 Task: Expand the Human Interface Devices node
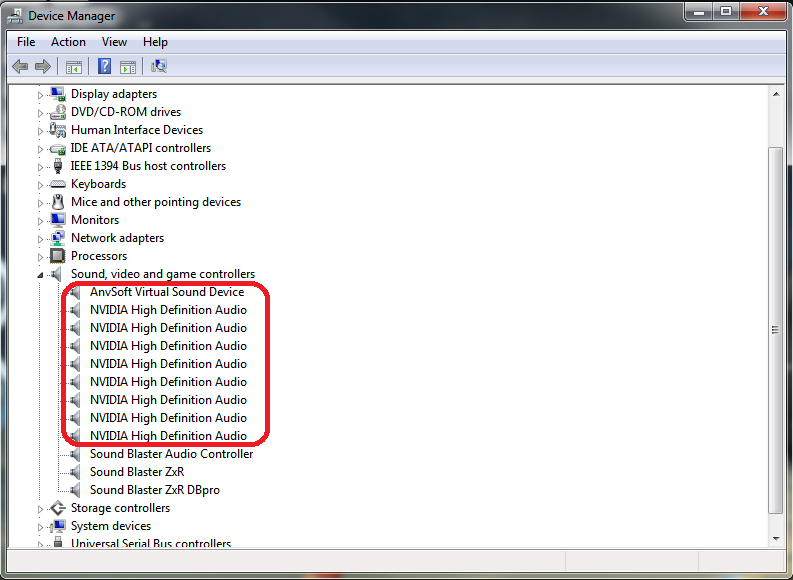tap(40, 131)
